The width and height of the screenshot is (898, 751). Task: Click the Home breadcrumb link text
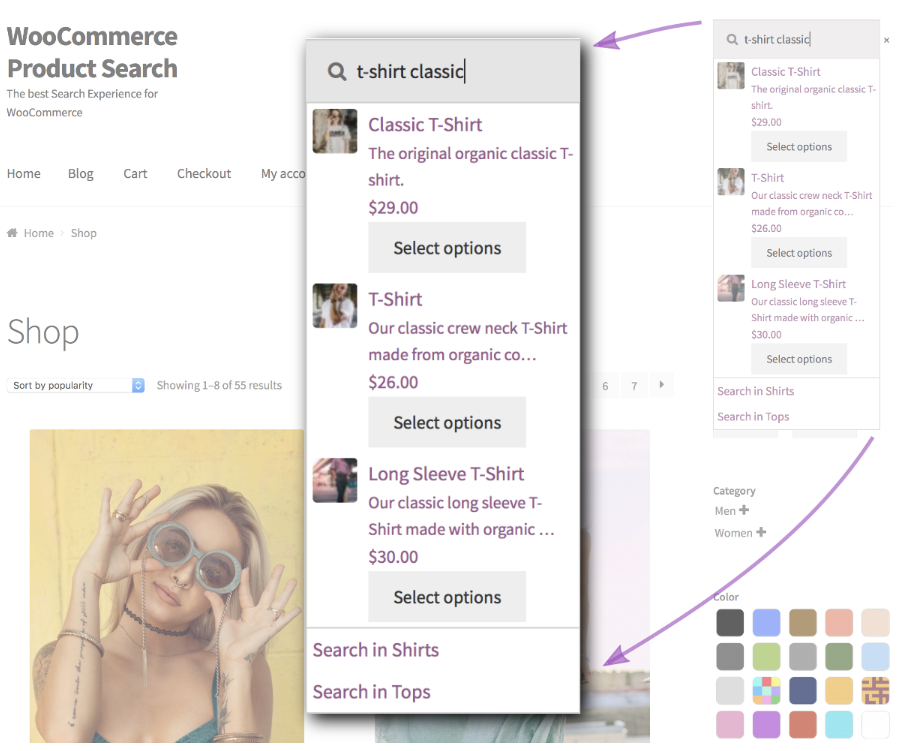pos(39,233)
